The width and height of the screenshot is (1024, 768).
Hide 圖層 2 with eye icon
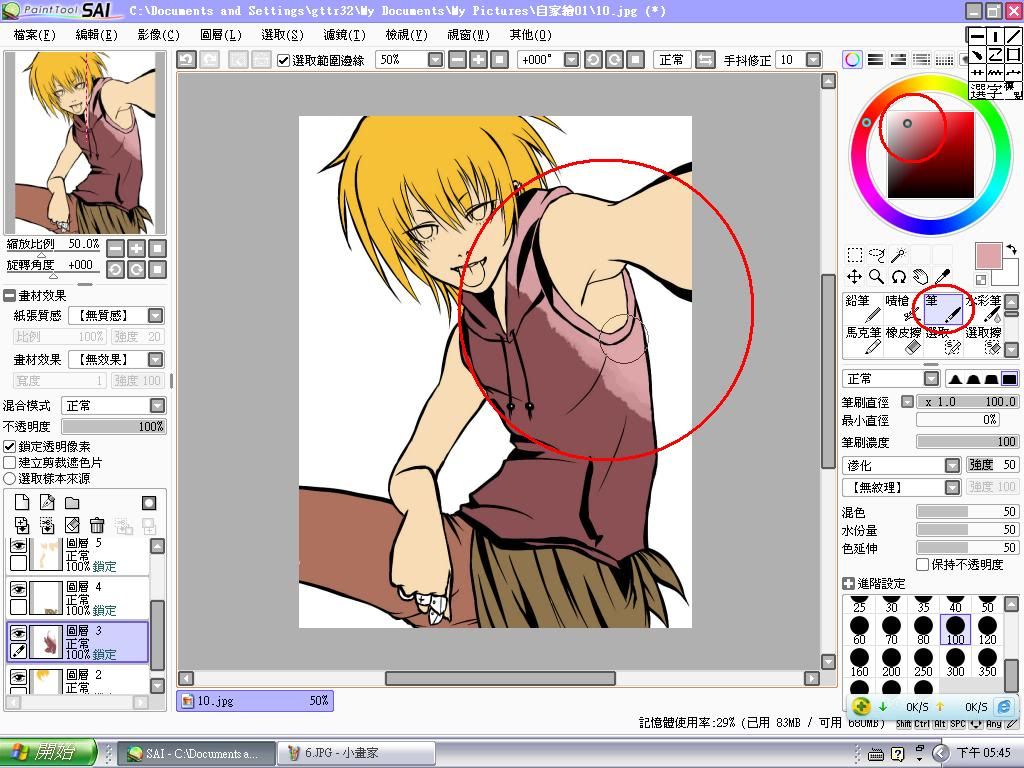(18, 677)
